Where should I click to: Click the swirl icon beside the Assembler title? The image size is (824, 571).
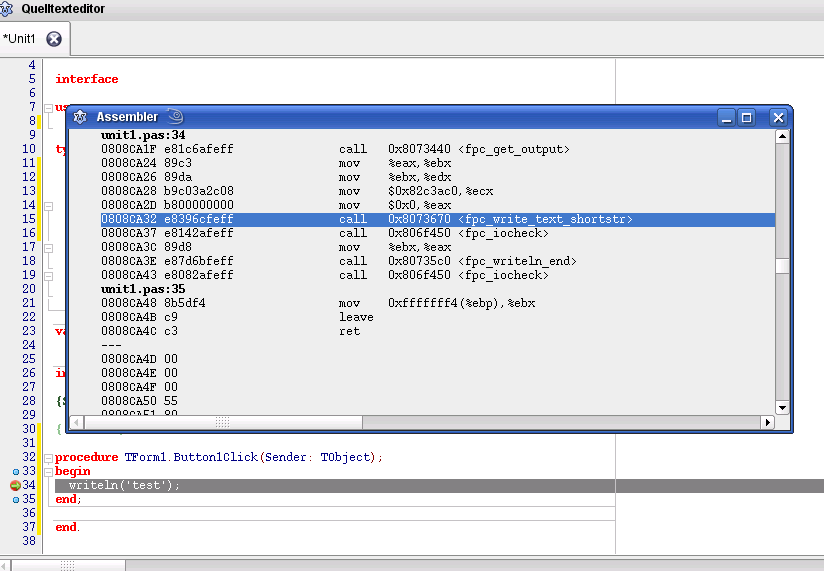175,116
